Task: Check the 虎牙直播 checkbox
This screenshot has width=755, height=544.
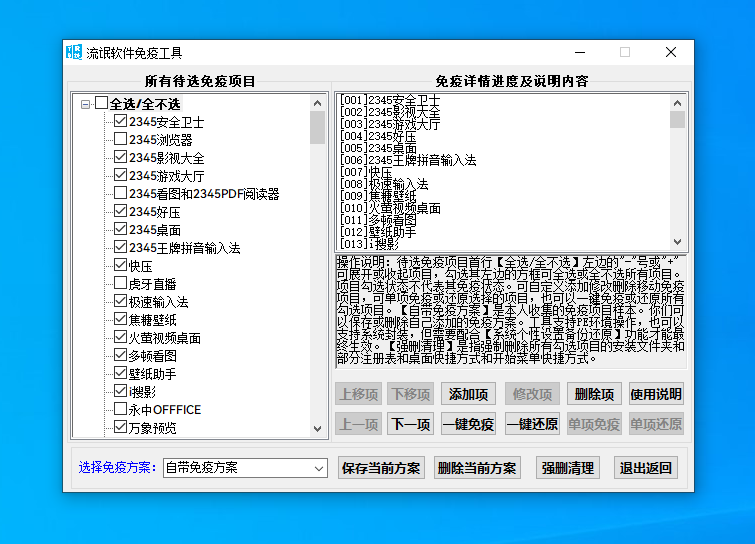Action: tap(120, 283)
